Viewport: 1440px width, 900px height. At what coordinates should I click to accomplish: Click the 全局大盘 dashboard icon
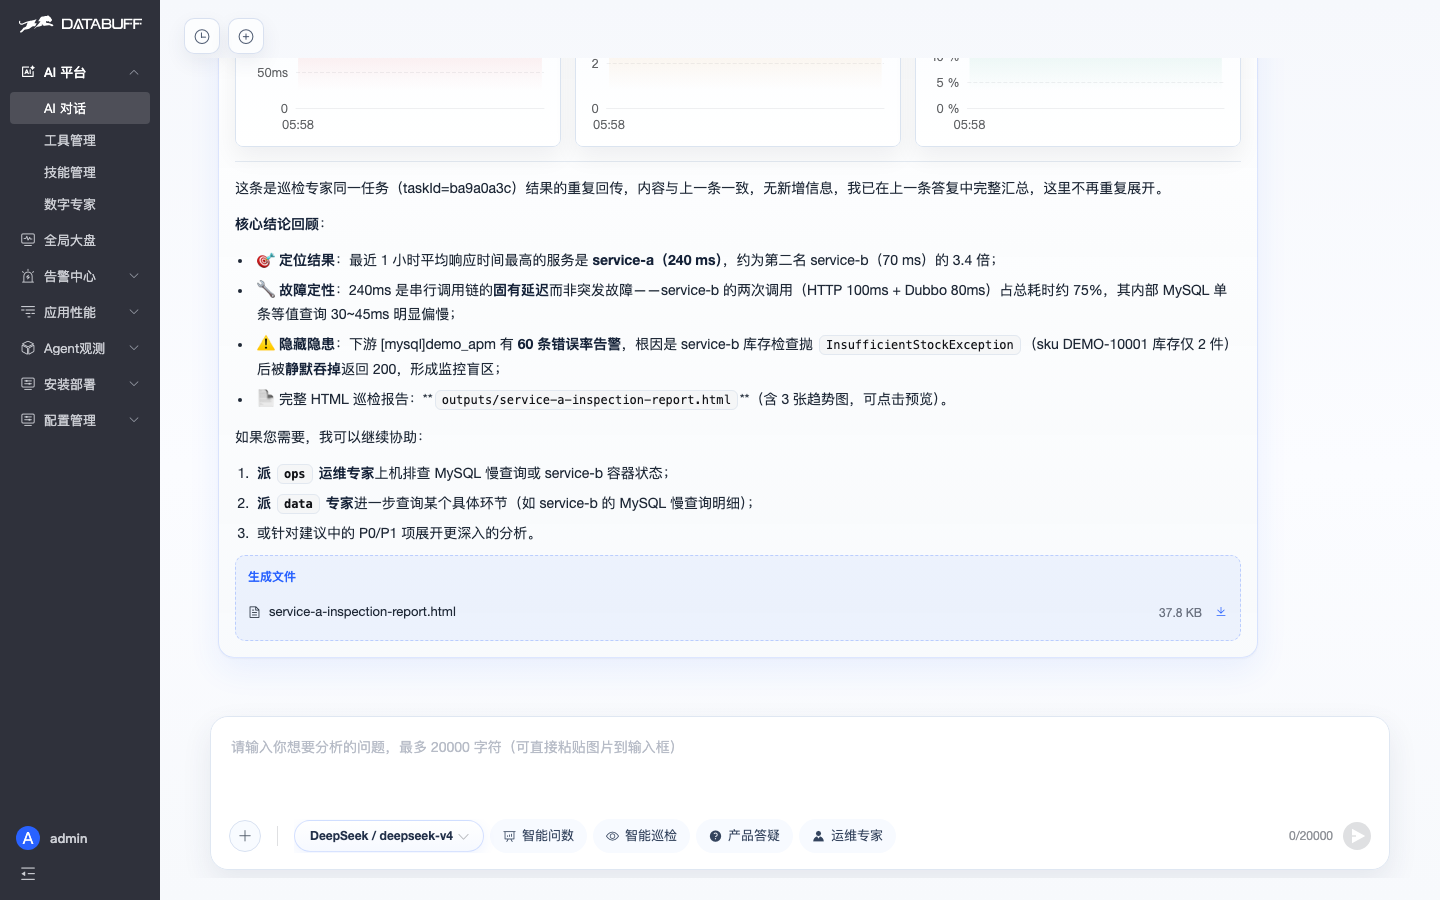(28, 240)
